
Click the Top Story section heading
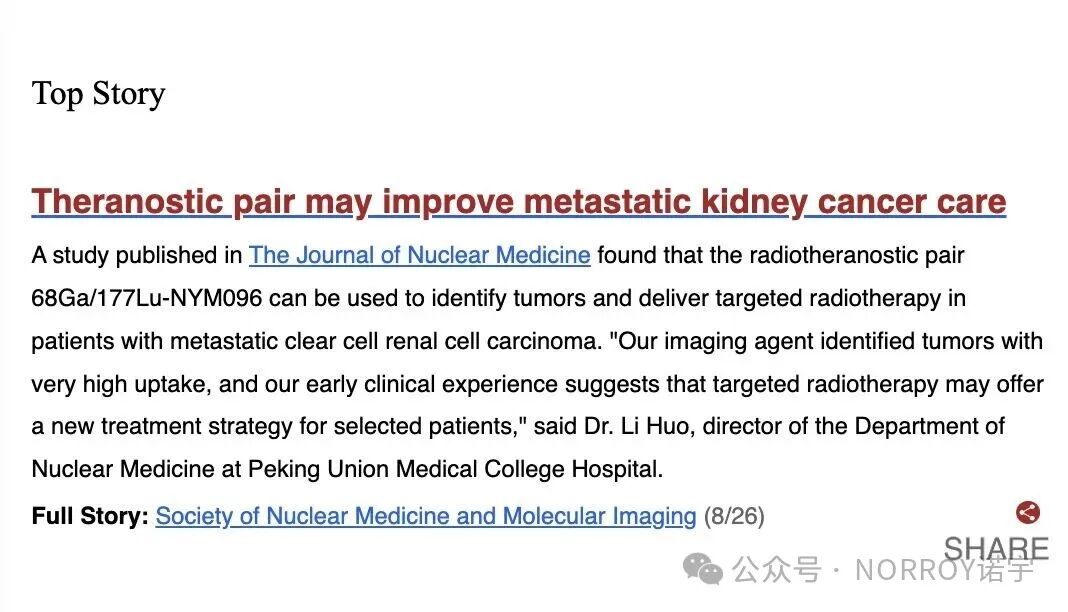(x=99, y=94)
